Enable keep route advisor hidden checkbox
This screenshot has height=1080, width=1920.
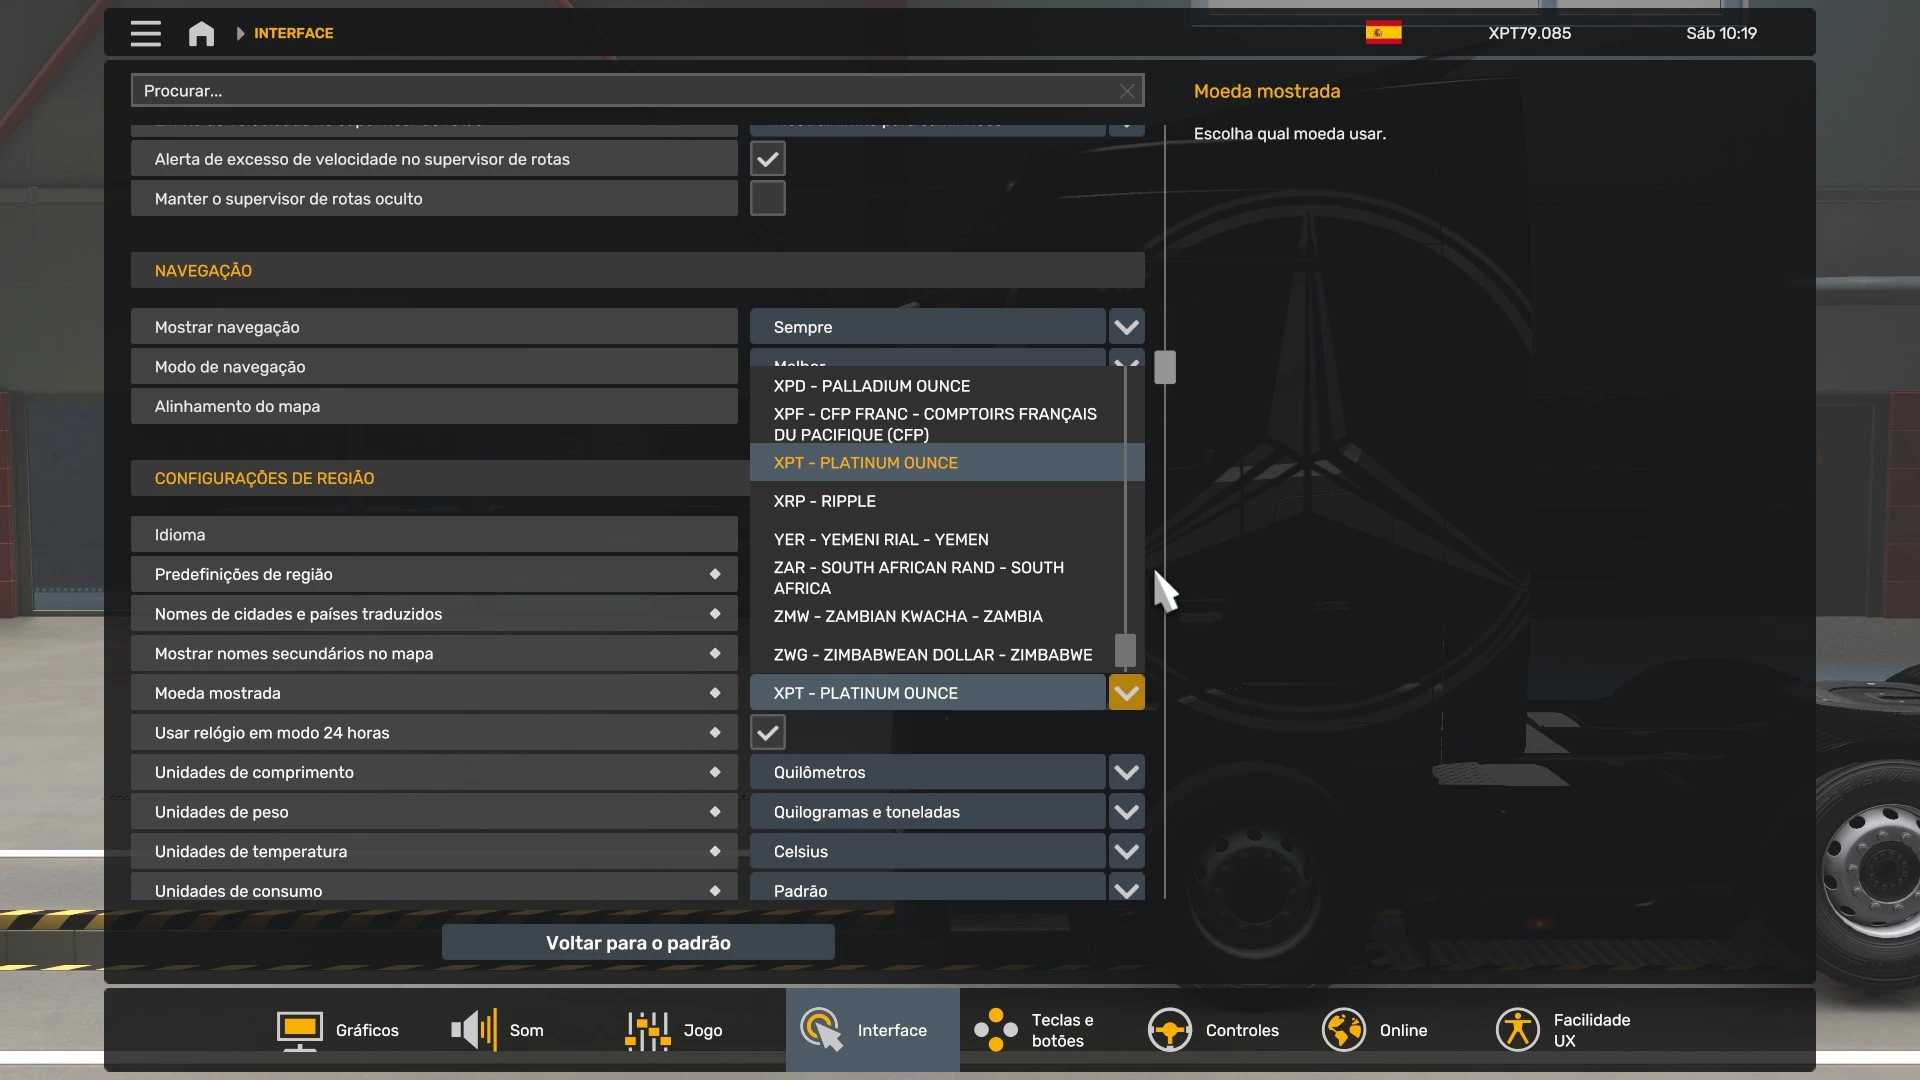(767, 199)
